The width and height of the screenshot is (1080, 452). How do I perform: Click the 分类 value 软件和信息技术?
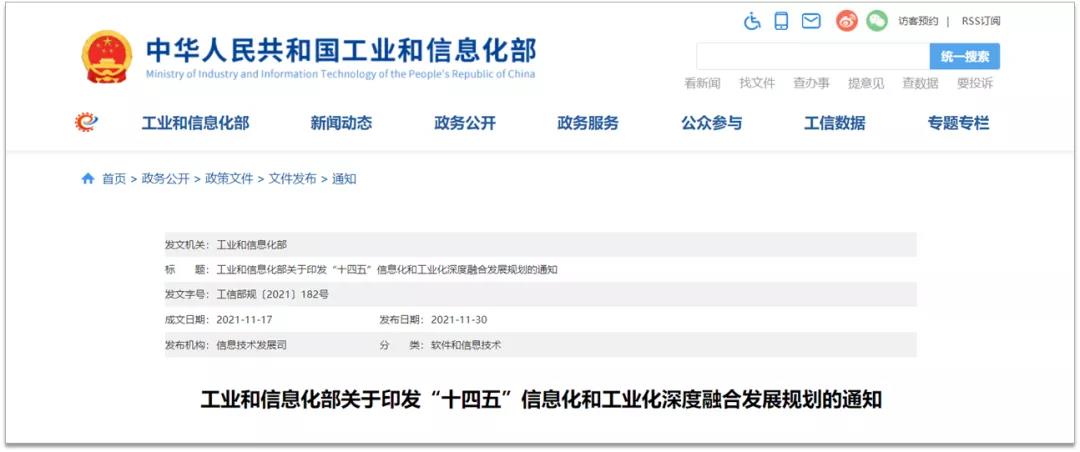(x=466, y=345)
